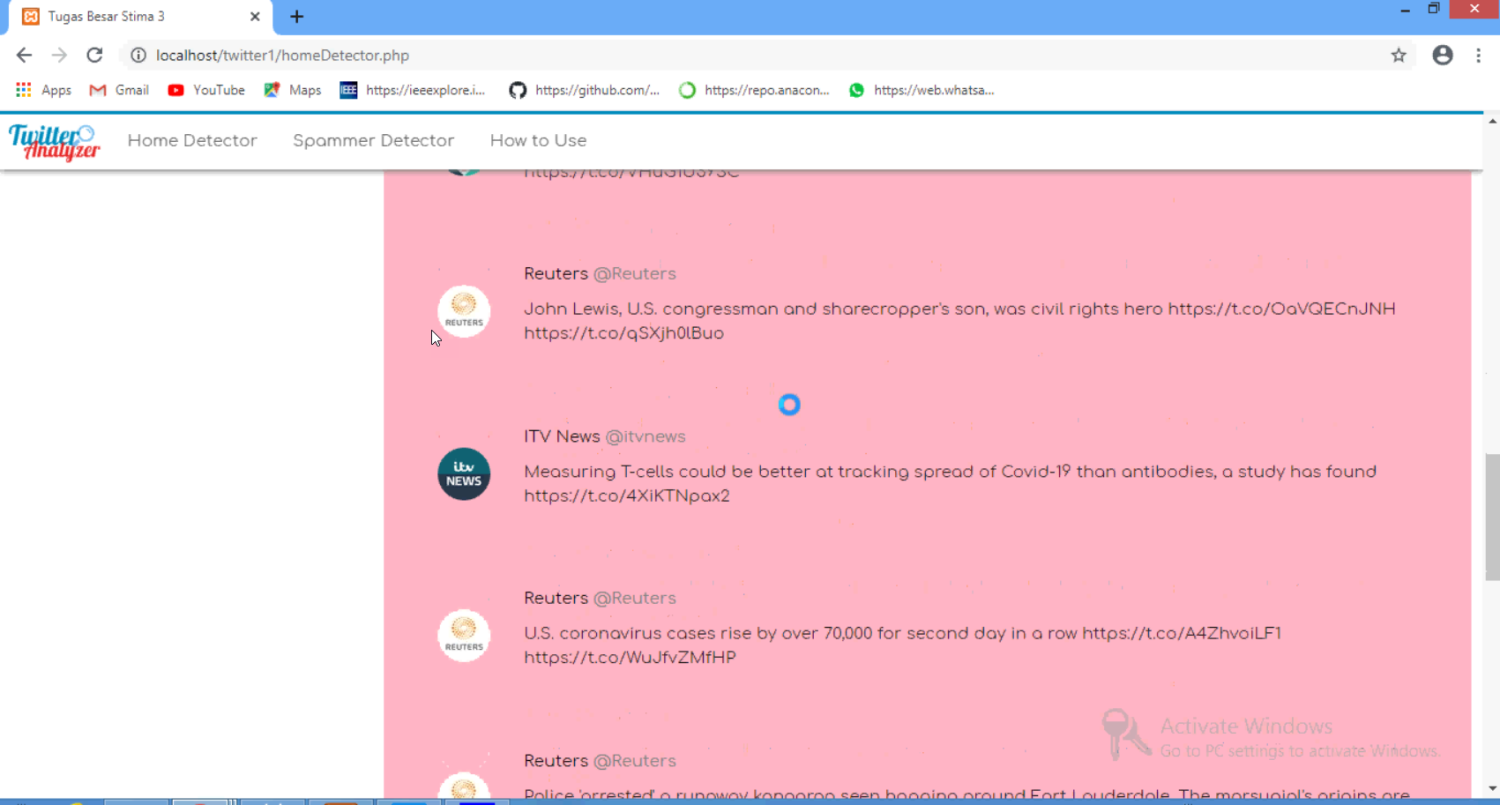Open a new browser tab
The image size is (1500, 805).
296,17
